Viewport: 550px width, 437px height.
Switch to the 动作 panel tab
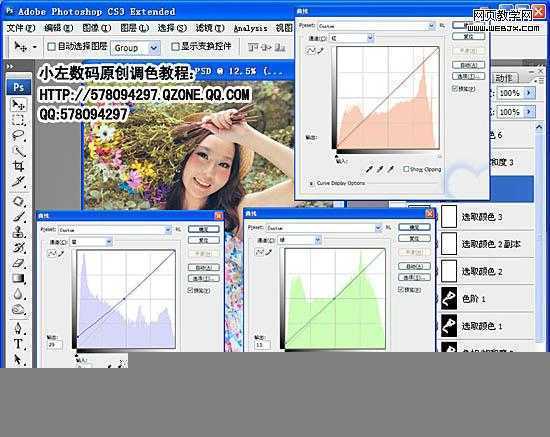(x=504, y=78)
